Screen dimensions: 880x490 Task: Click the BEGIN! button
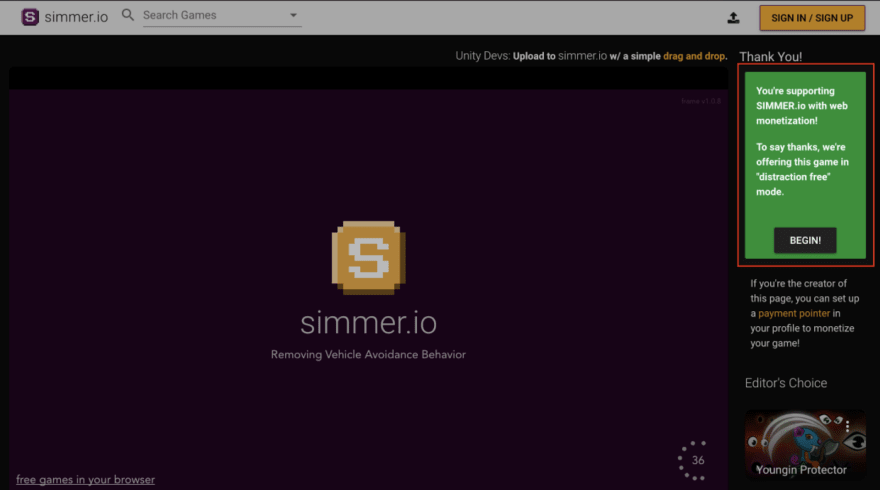[805, 240]
